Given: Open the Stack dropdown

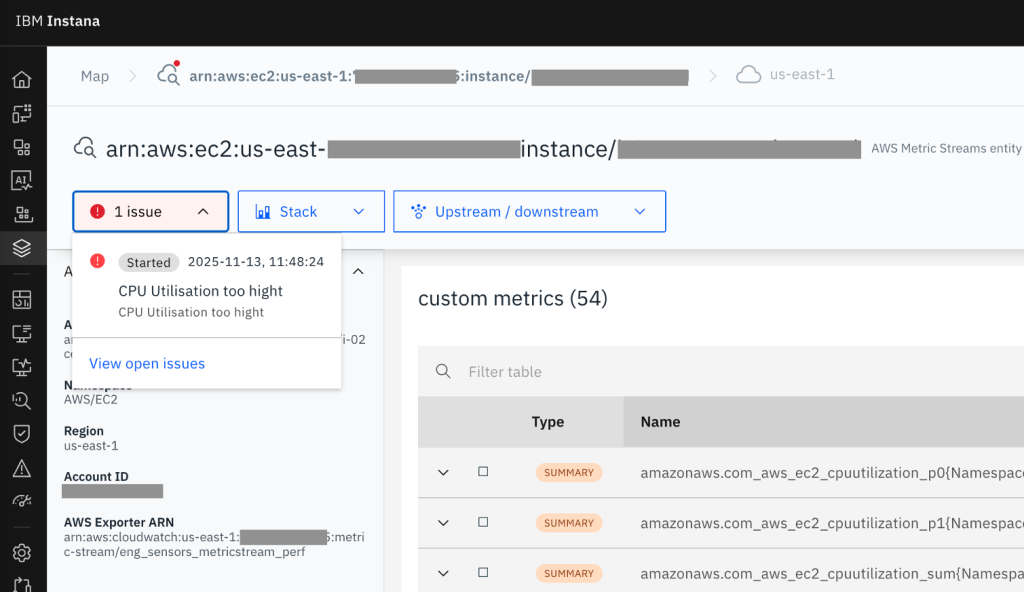Looking at the screenshot, I should (x=311, y=211).
